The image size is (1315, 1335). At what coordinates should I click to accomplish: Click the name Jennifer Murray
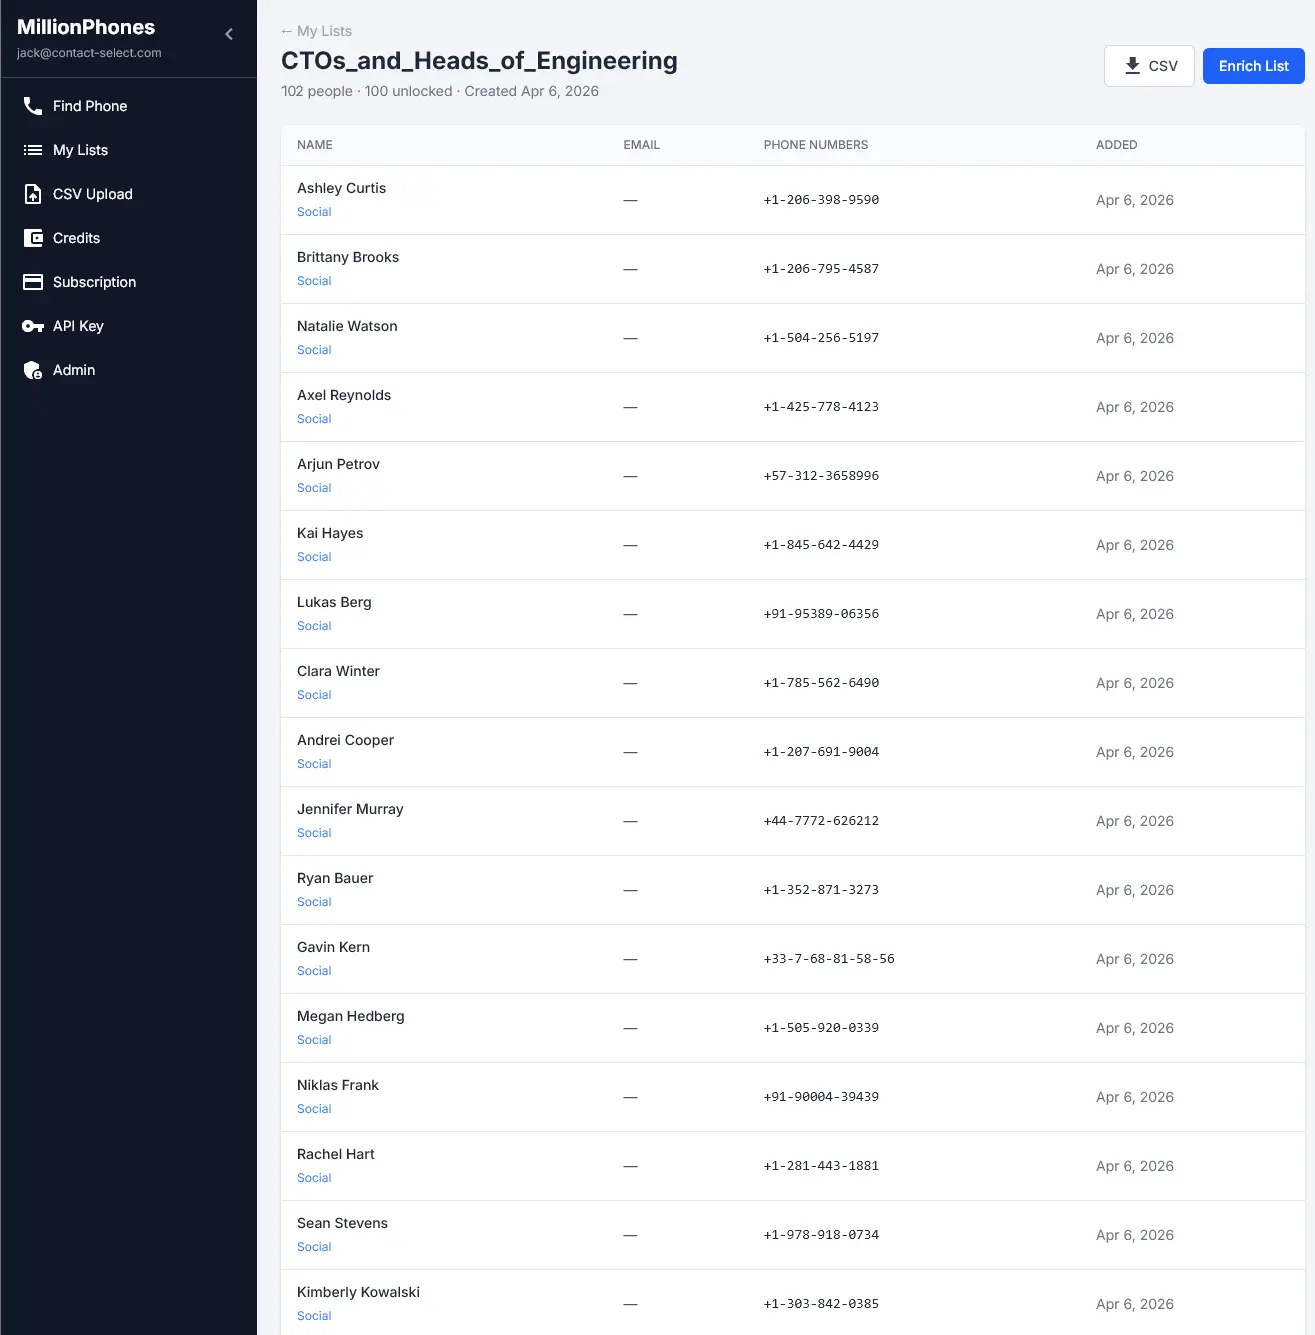(x=350, y=809)
